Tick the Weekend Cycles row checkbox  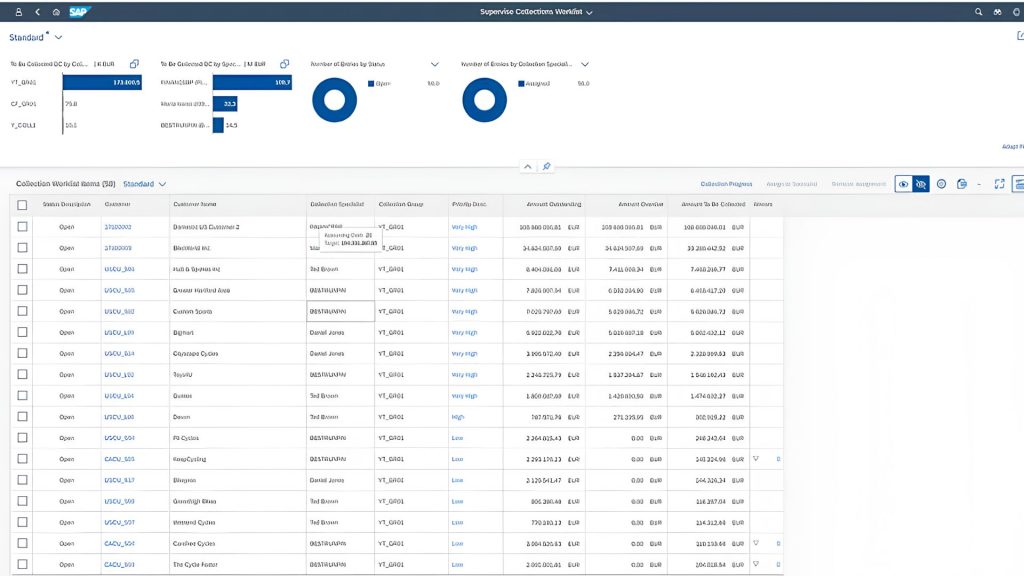22,522
